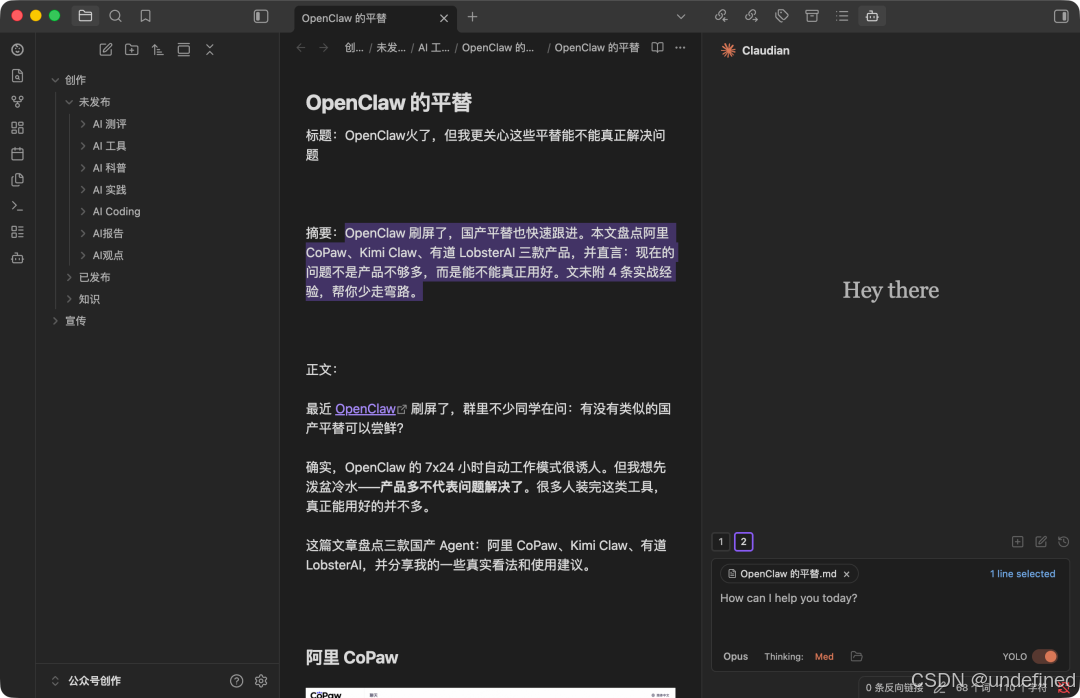Image resolution: width=1080 pixels, height=698 pixels.
Task: Create a new note icon
Action: click(105, 50)
